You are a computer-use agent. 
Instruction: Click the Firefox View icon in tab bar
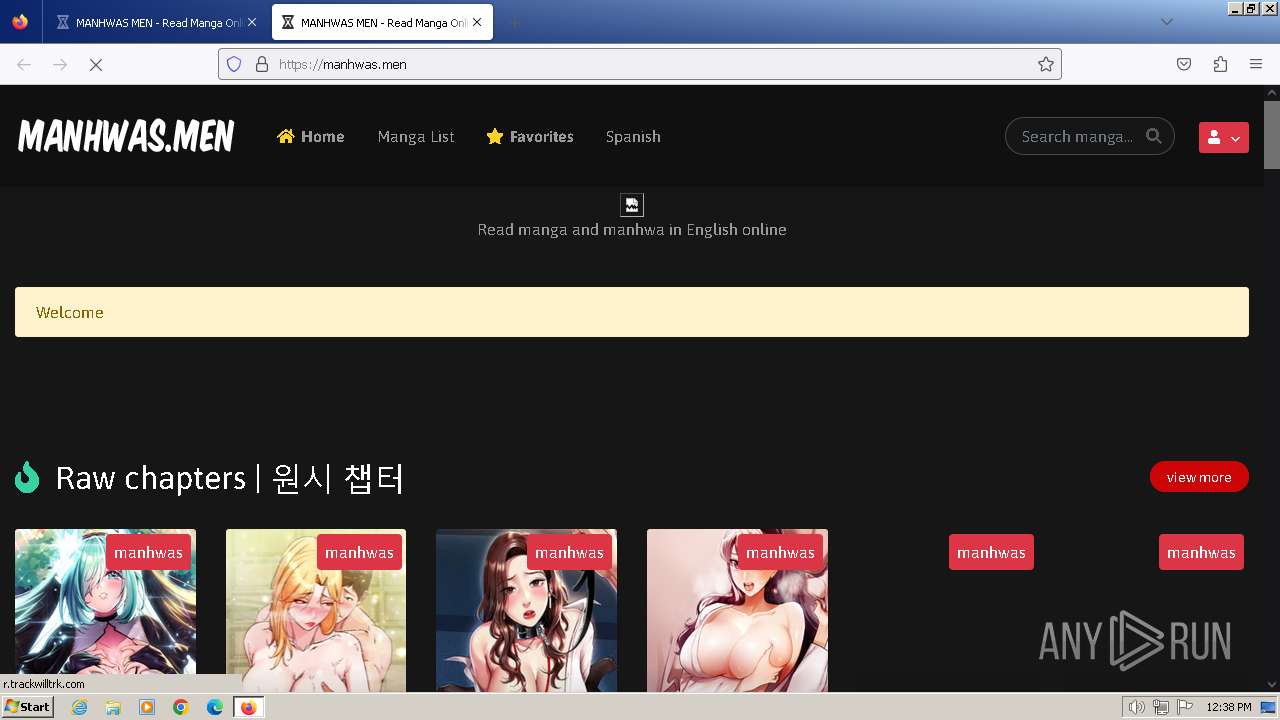tap(20, 22)
